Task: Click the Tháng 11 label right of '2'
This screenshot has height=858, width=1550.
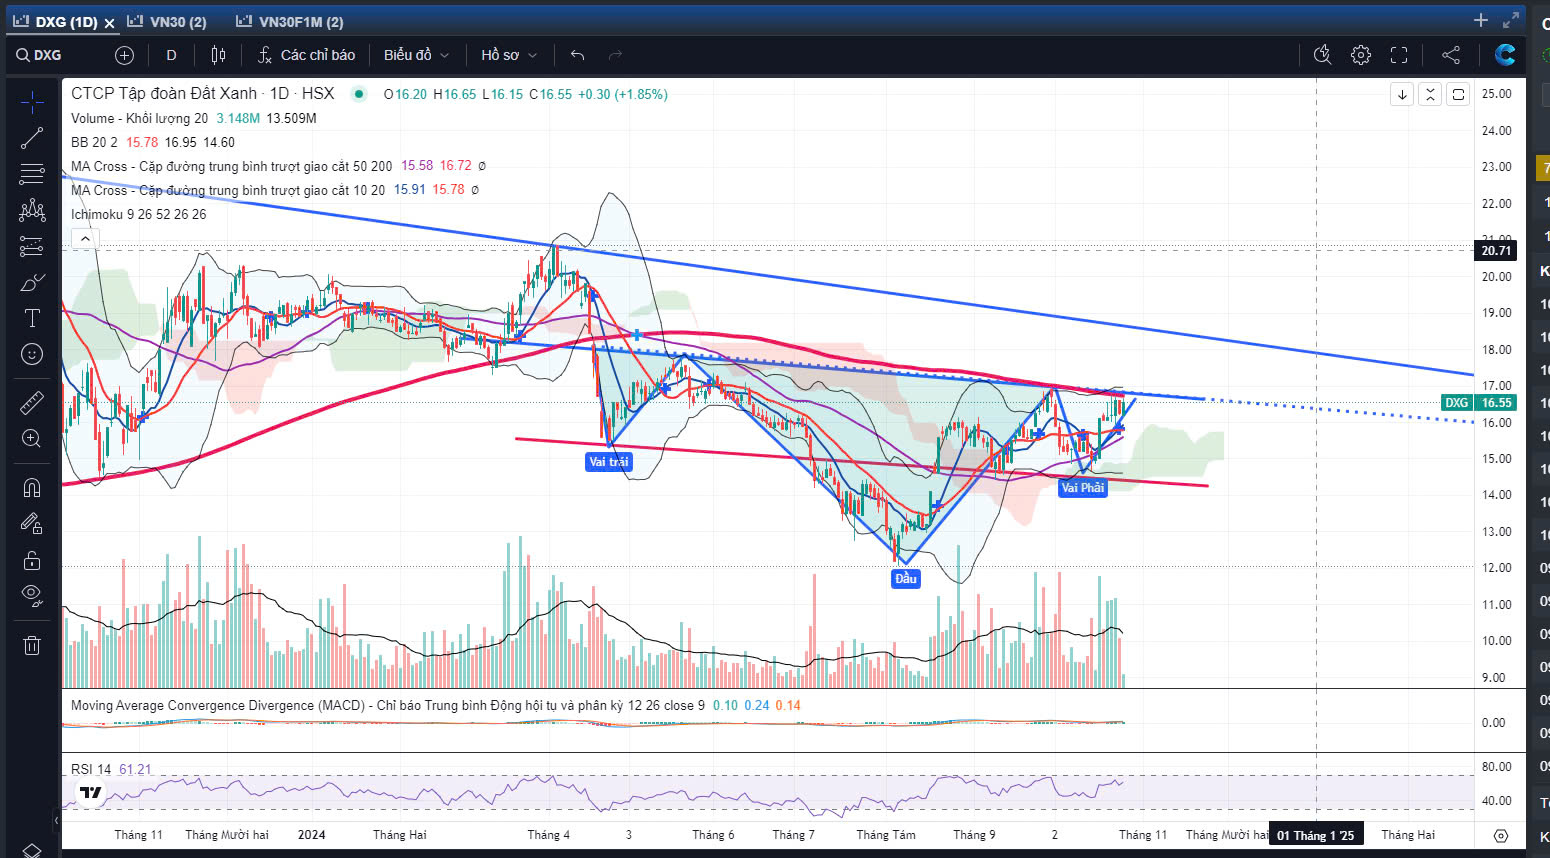Action: click(1143, 835)
